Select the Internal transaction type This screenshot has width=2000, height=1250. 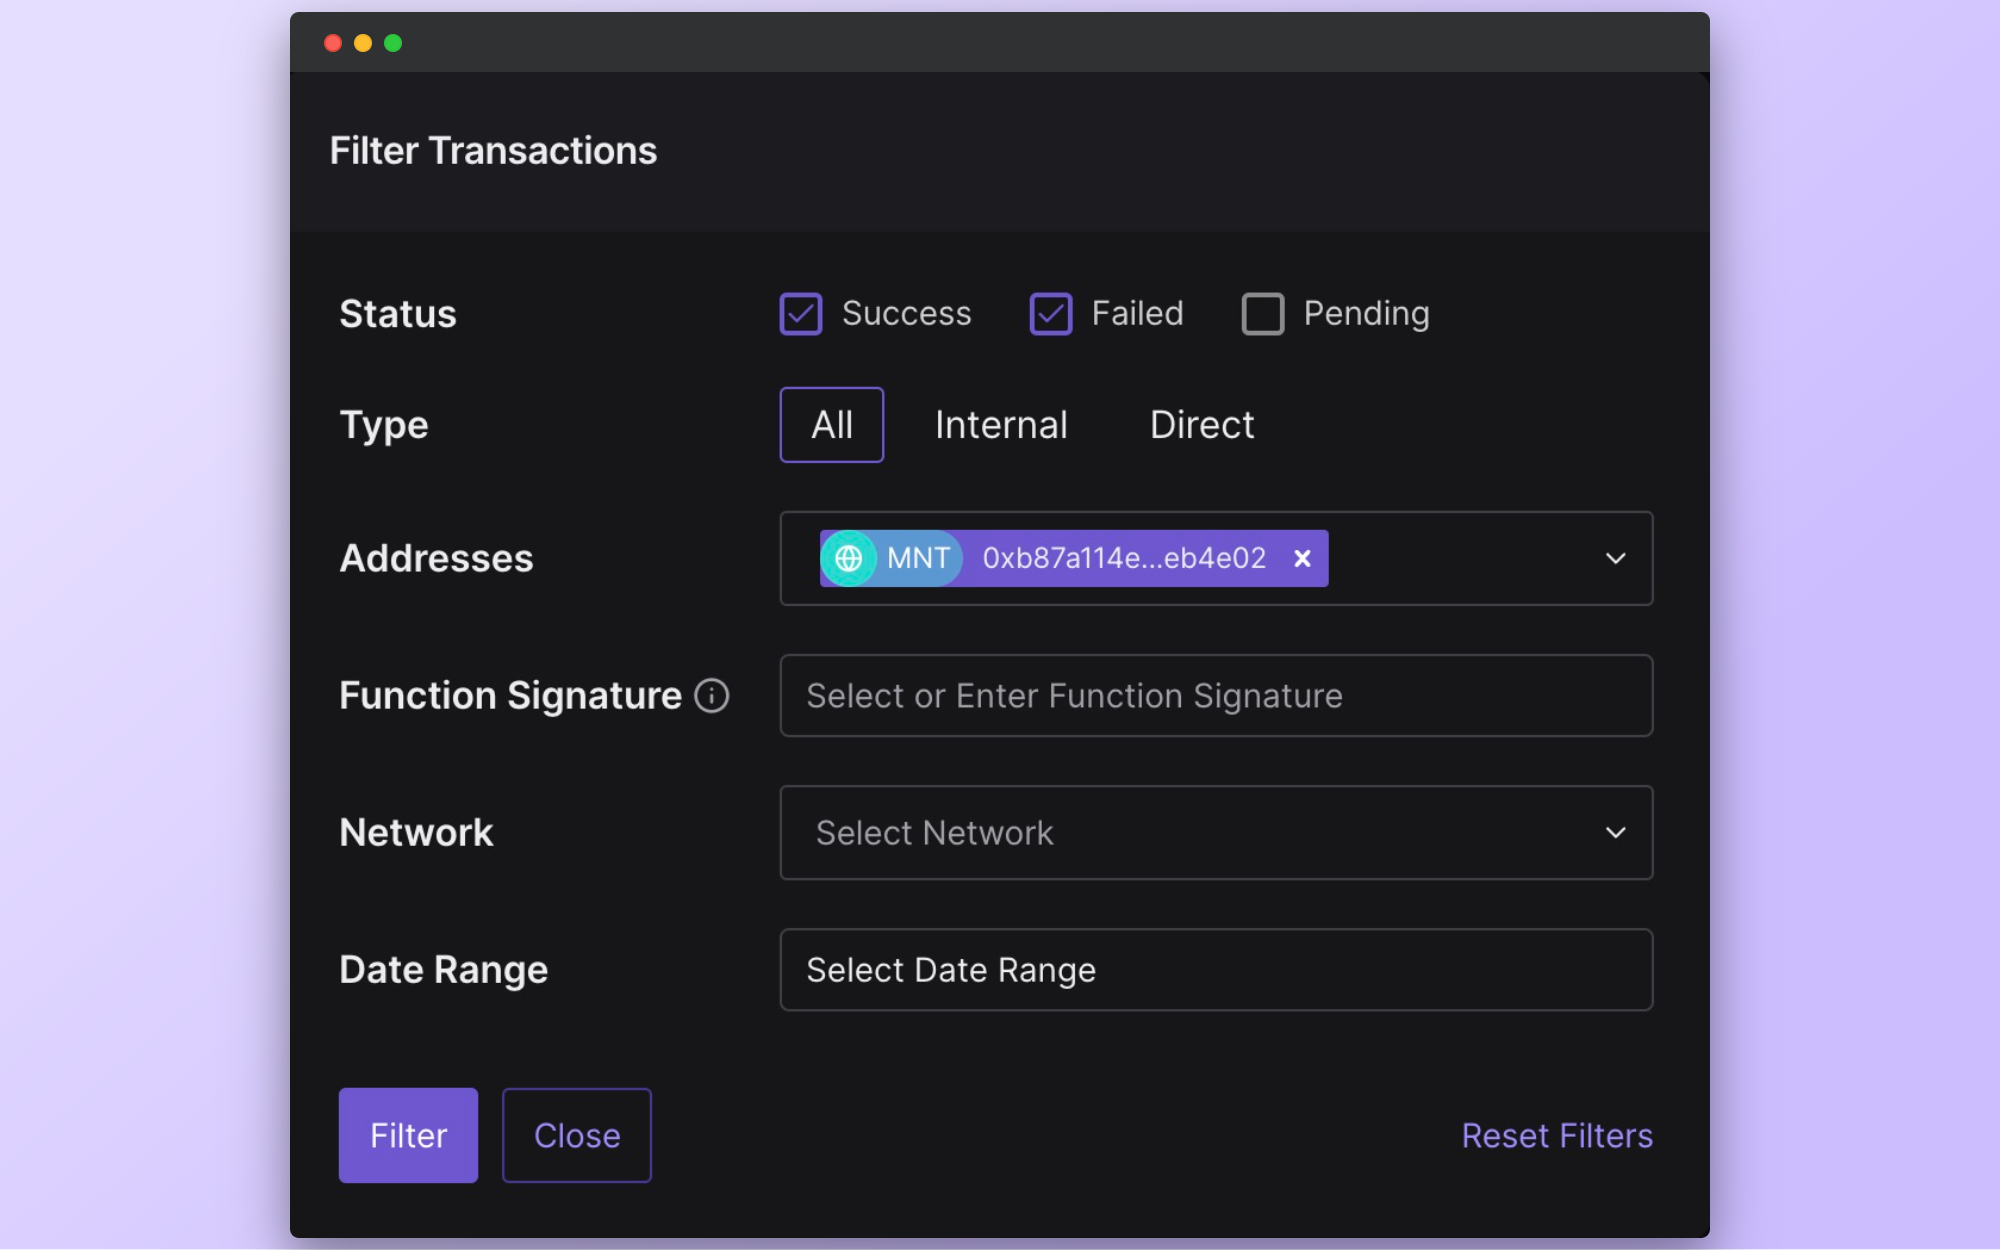point(1001,424)
